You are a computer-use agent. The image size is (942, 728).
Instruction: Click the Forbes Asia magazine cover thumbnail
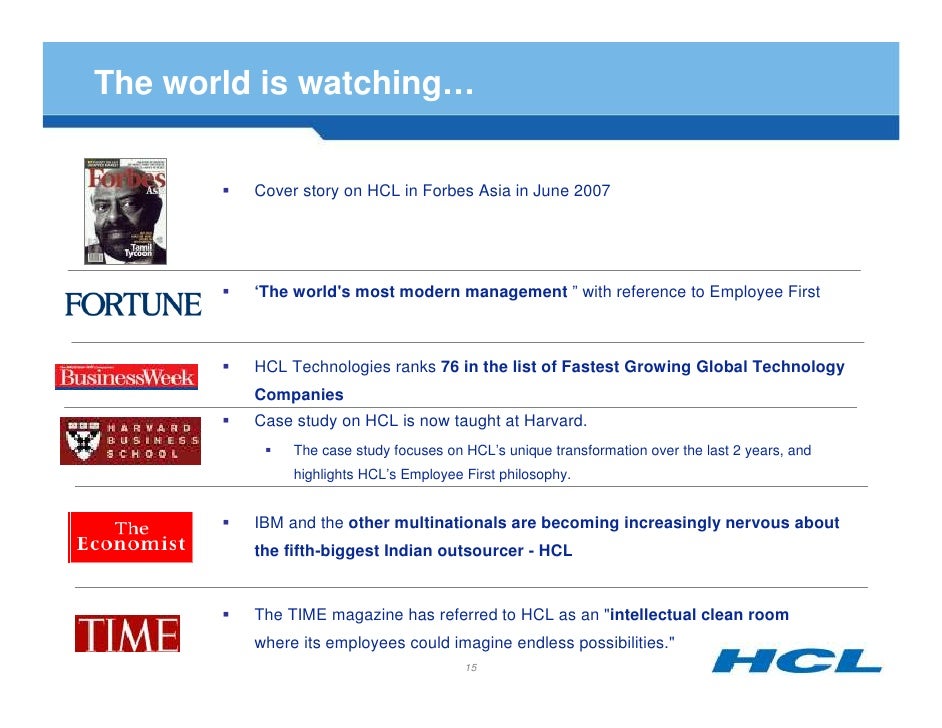pyautogui.click(x=126, y=211)
